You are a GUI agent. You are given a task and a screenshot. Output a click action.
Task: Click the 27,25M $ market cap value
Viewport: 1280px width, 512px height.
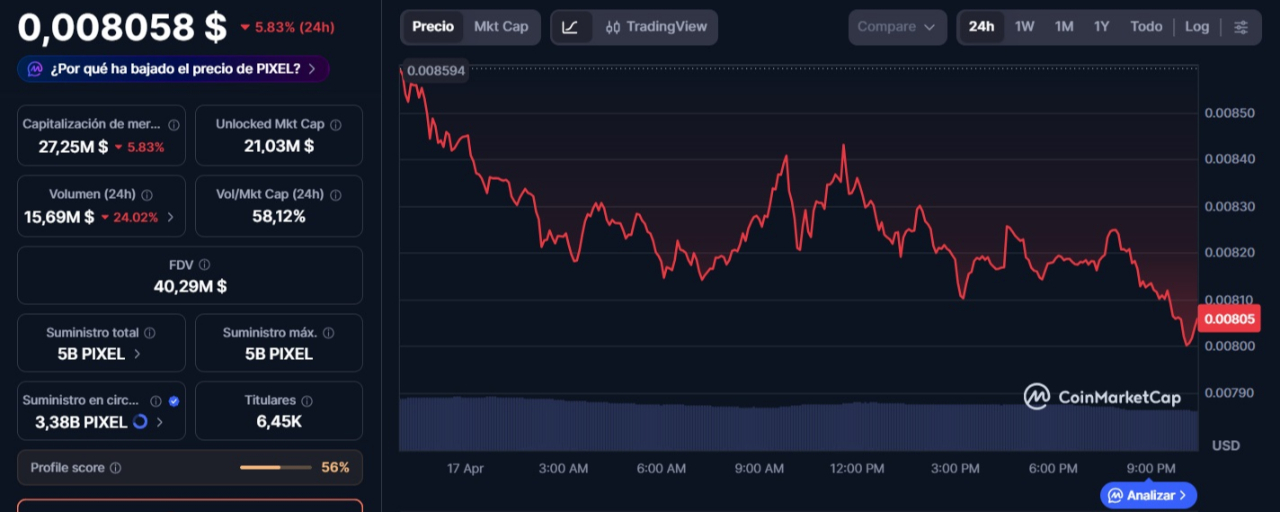[x=73, y=147]
